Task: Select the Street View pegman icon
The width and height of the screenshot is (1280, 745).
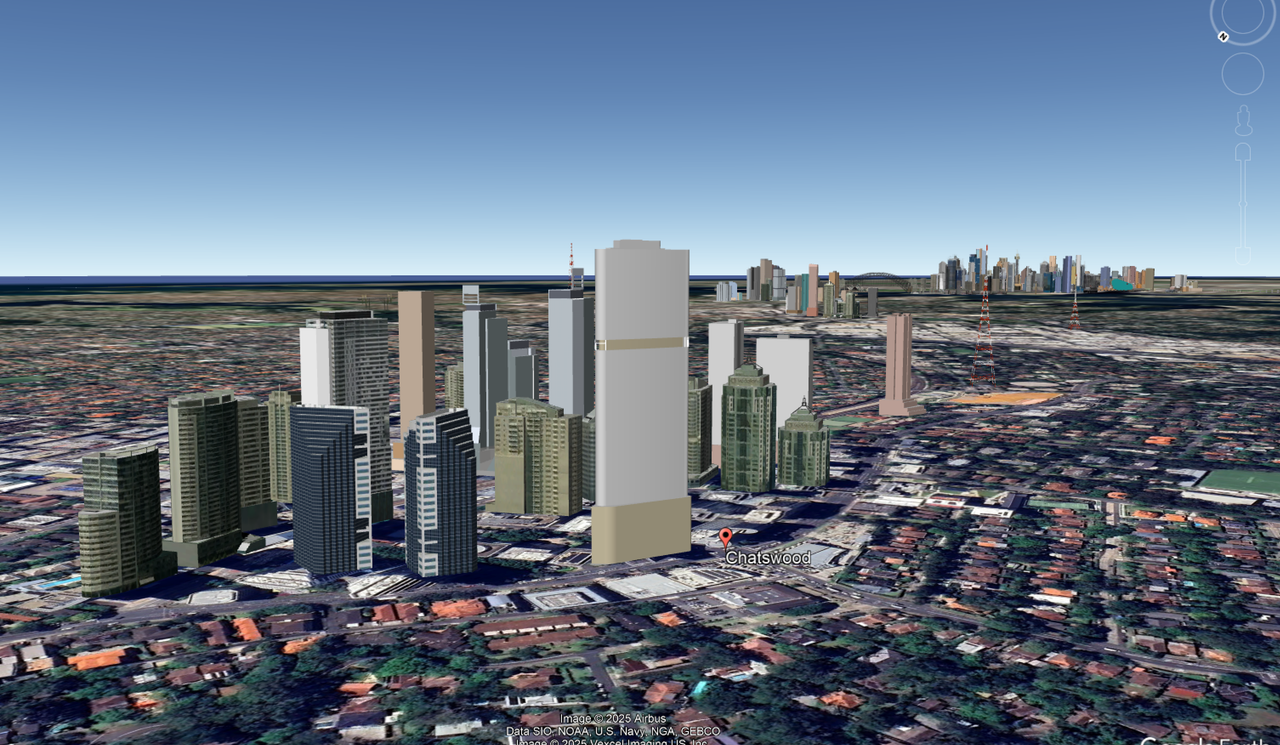Action: [1243, 120]
